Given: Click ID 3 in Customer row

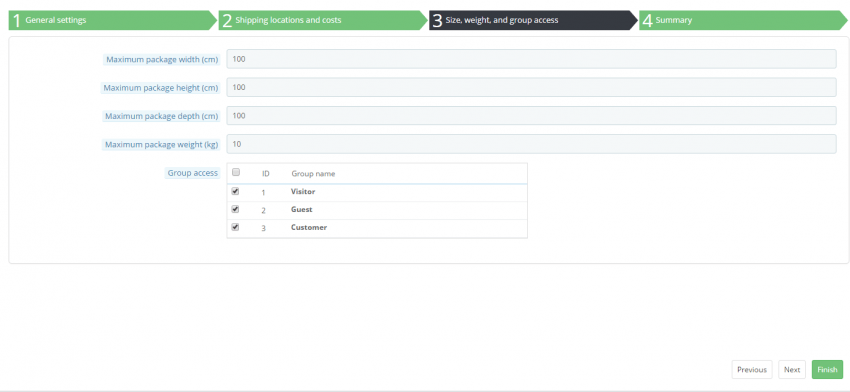Looking at the screenshot, I should (264, 228).
